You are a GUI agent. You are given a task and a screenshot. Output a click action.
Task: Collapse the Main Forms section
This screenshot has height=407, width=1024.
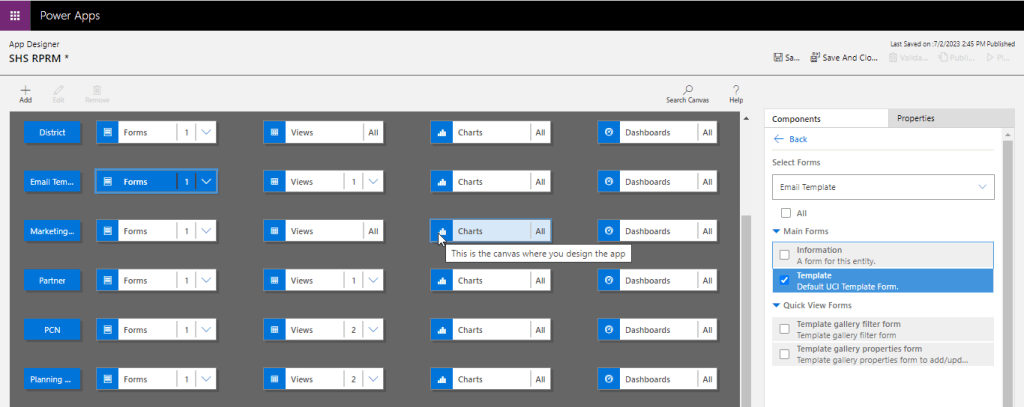click(x=778, y=232)
